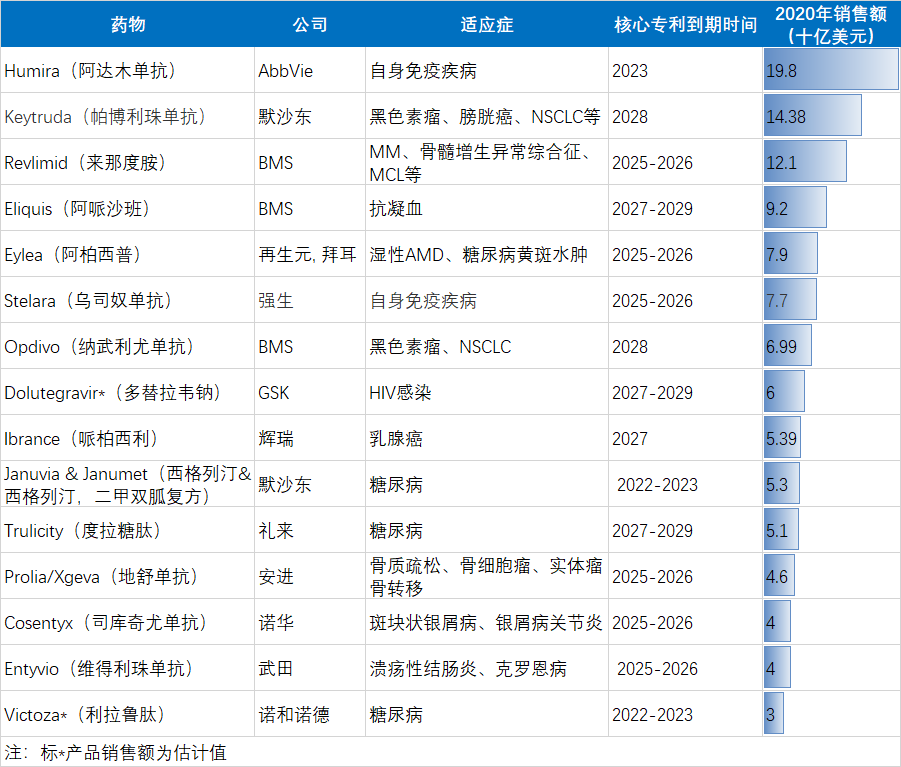
Task: Click the Januvia & Janumet cell
Action: pos(128,484)
